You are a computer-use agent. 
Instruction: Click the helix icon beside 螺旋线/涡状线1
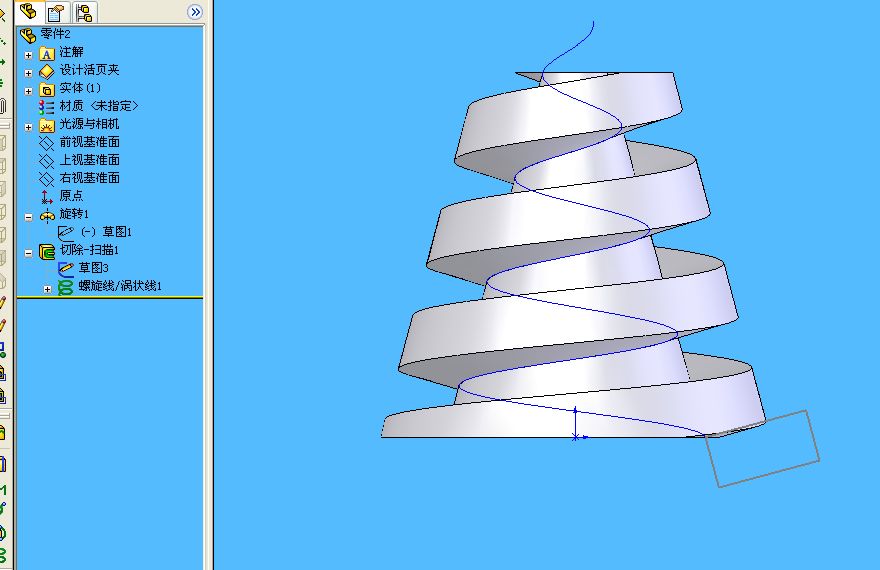pyautogui.click(x=66, y=287)
